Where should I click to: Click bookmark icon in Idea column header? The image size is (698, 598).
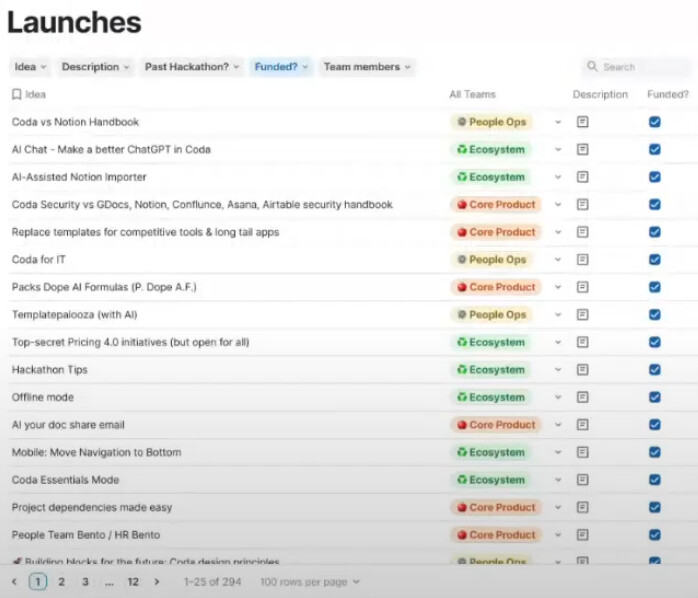(17, 95)
